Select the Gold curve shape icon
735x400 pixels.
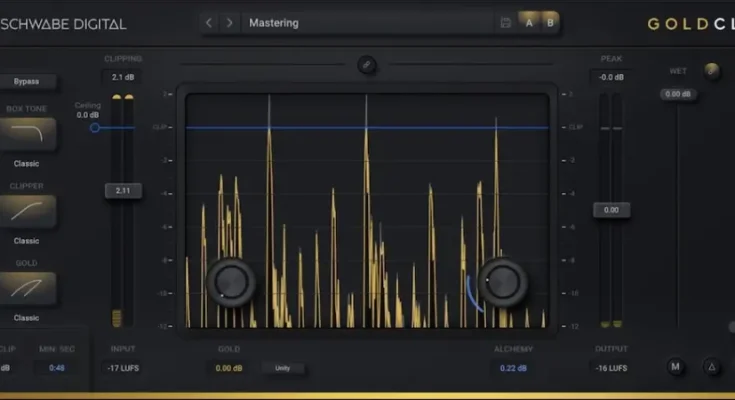(x=27, y=288)
